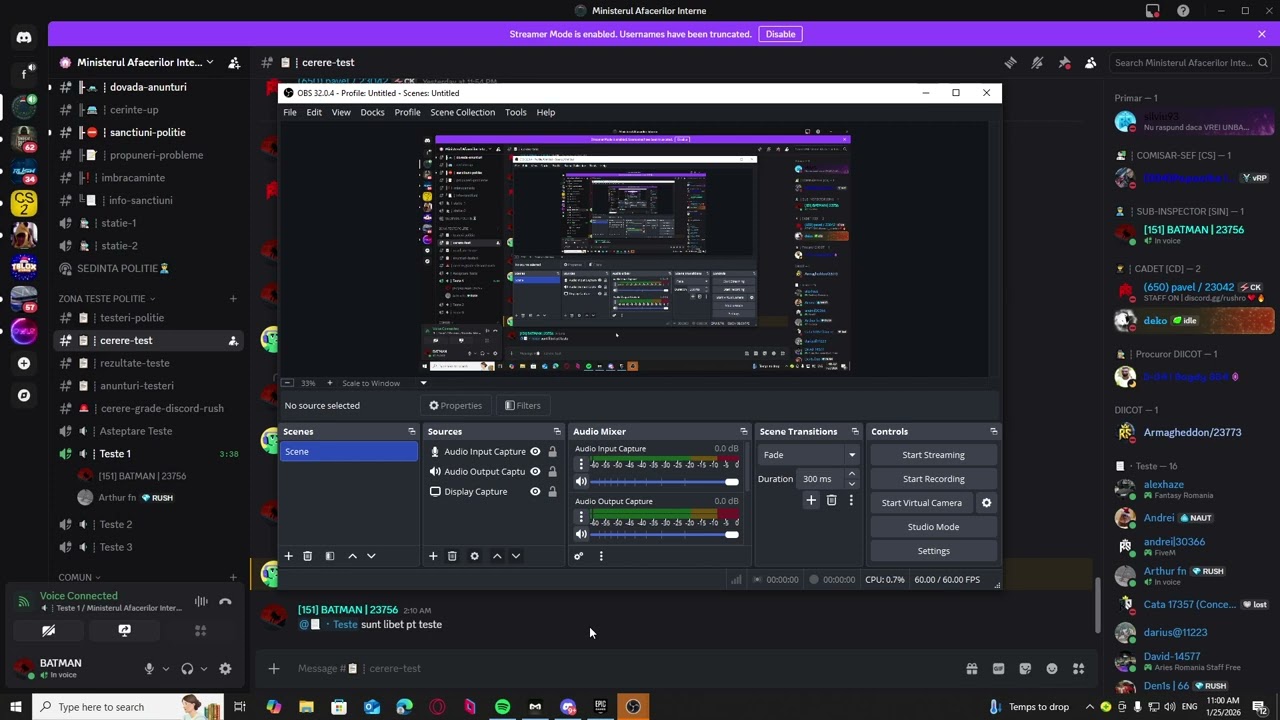Viewport: 1280px width, 720px height.
Task: Adjust Audio Output Capture volume slider
Action: coord(665,534)
